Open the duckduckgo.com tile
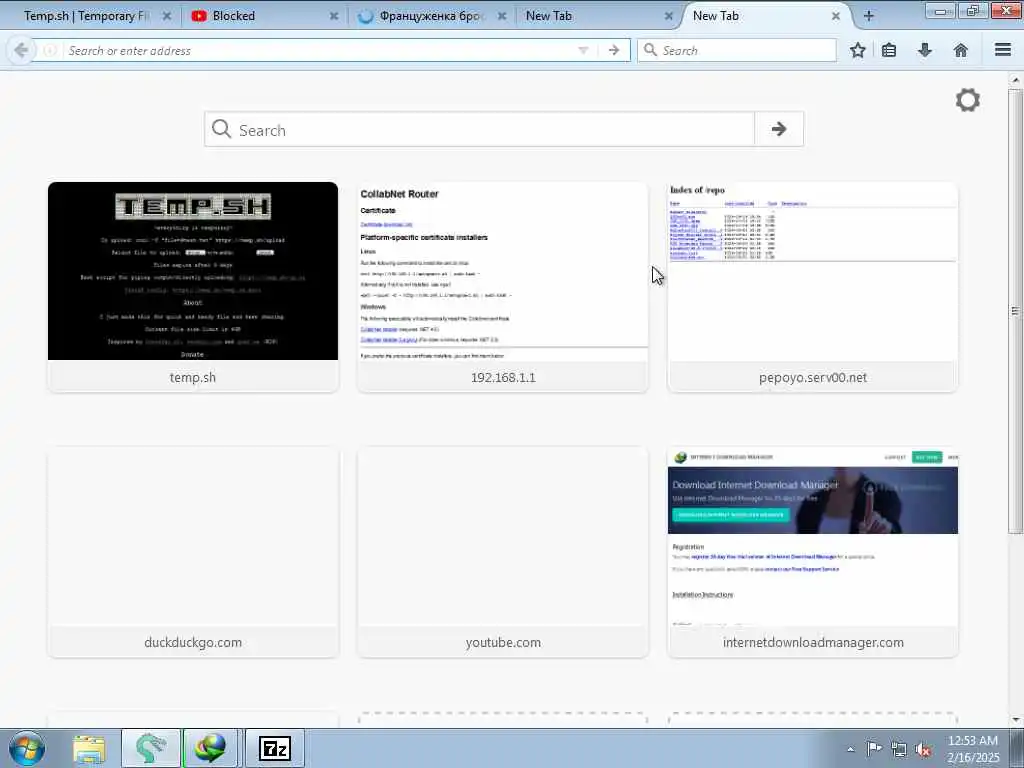 pyautogui.click(x=193, y=552)
